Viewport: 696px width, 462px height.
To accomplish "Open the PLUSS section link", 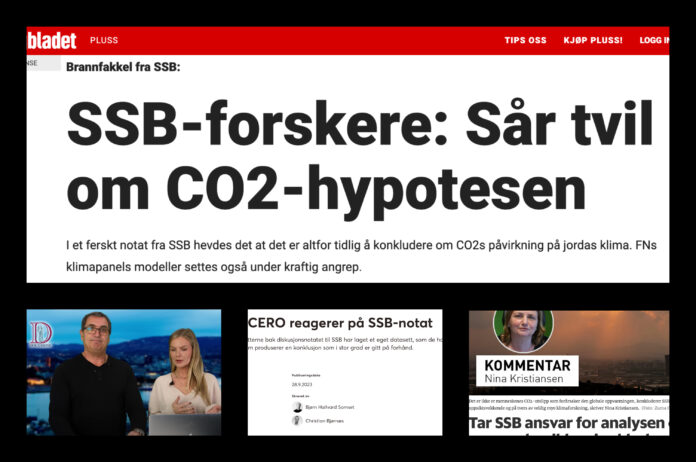I will [x=104, y=40].
